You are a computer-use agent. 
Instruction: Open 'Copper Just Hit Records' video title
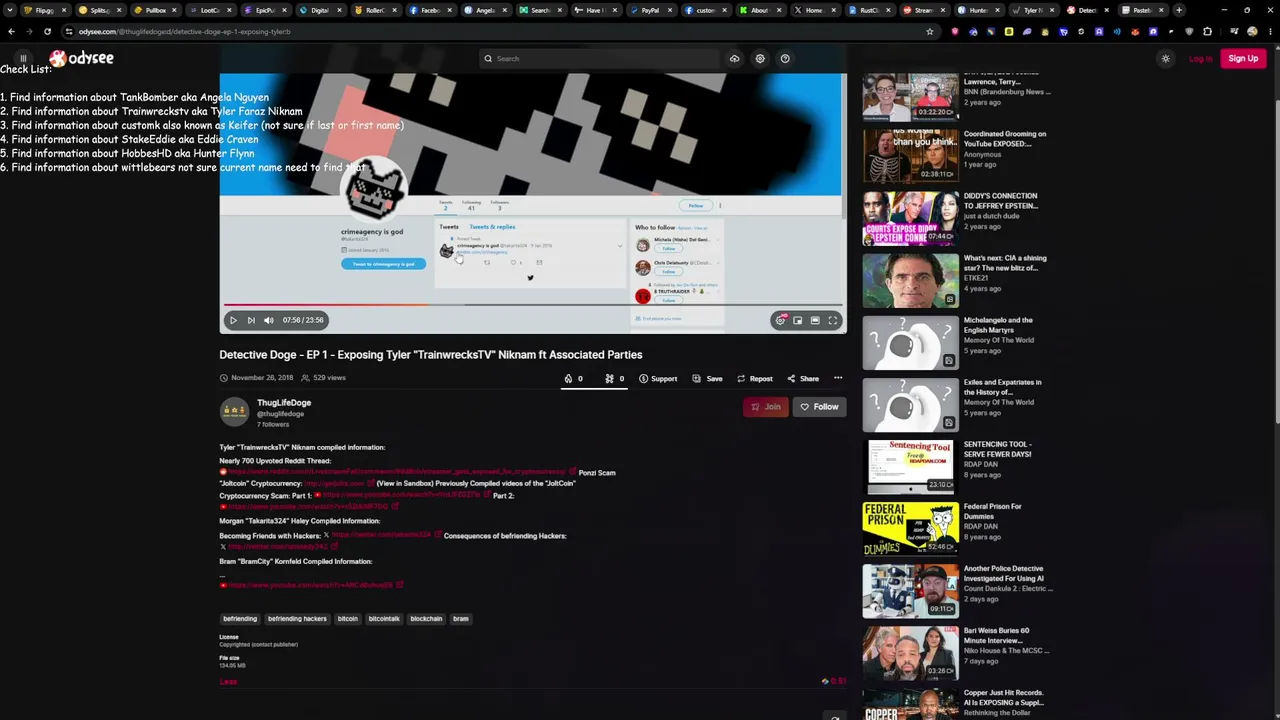coord(1005,696)
